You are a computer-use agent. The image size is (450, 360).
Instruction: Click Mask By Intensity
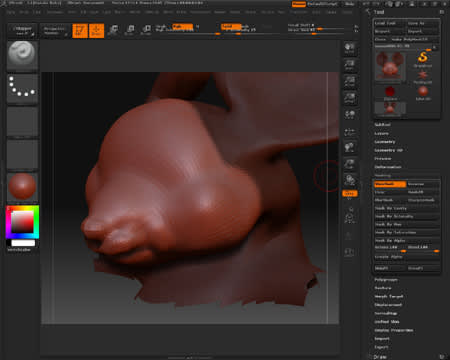point(406,216)
